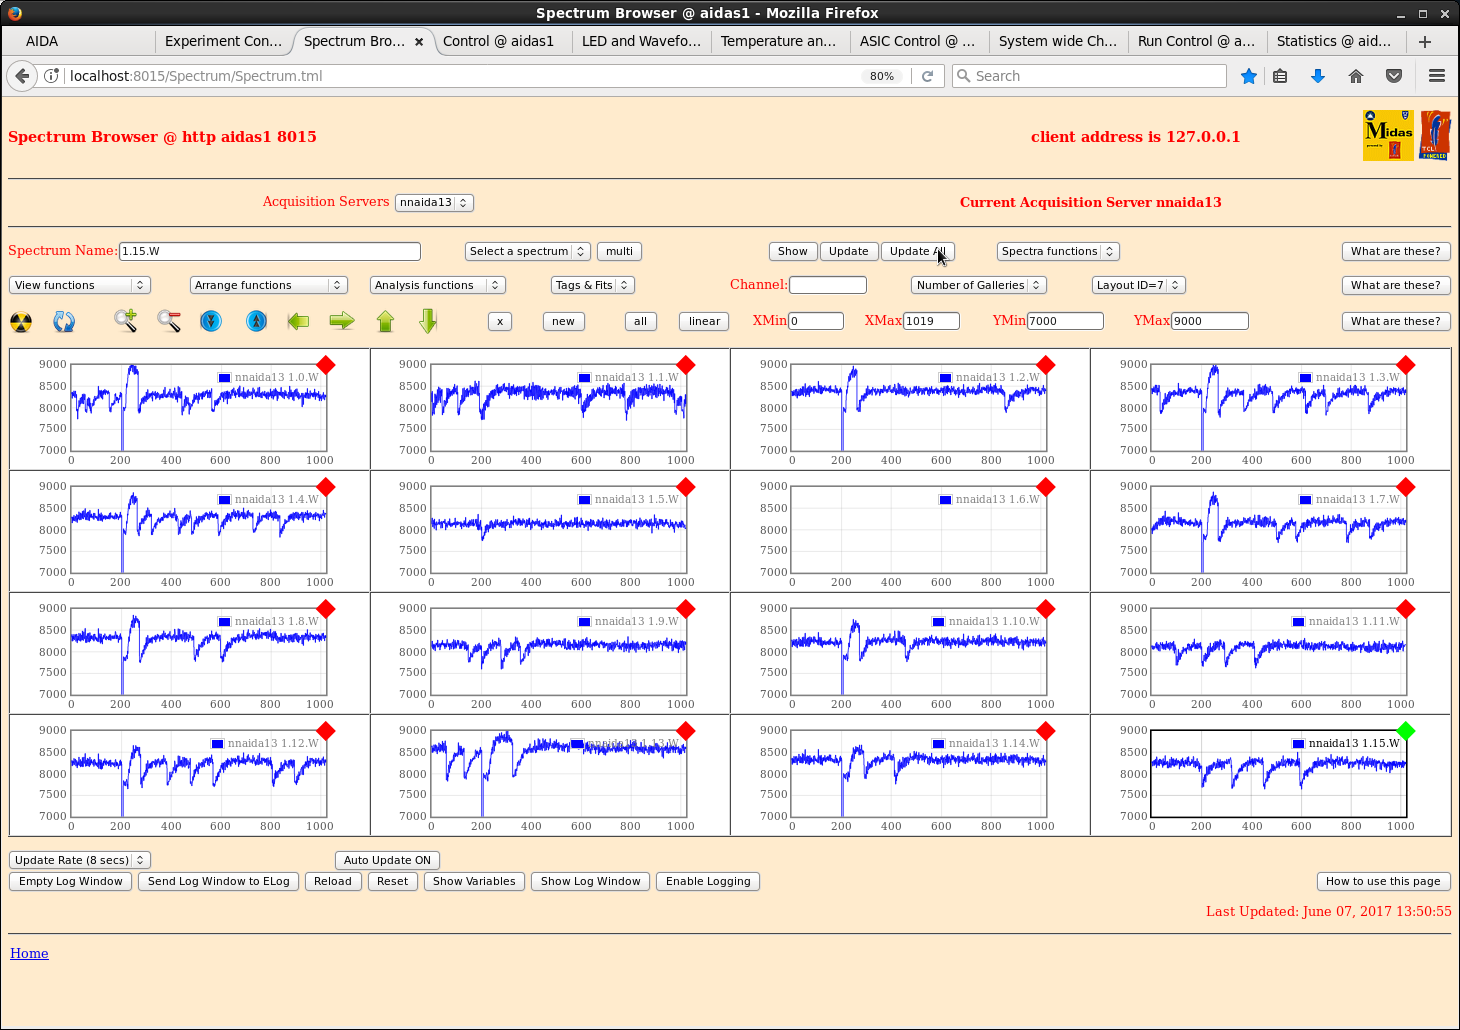
Task: Open the Tags & Fits dropdown
Action: pyautogui.click(x=593, y=285)
